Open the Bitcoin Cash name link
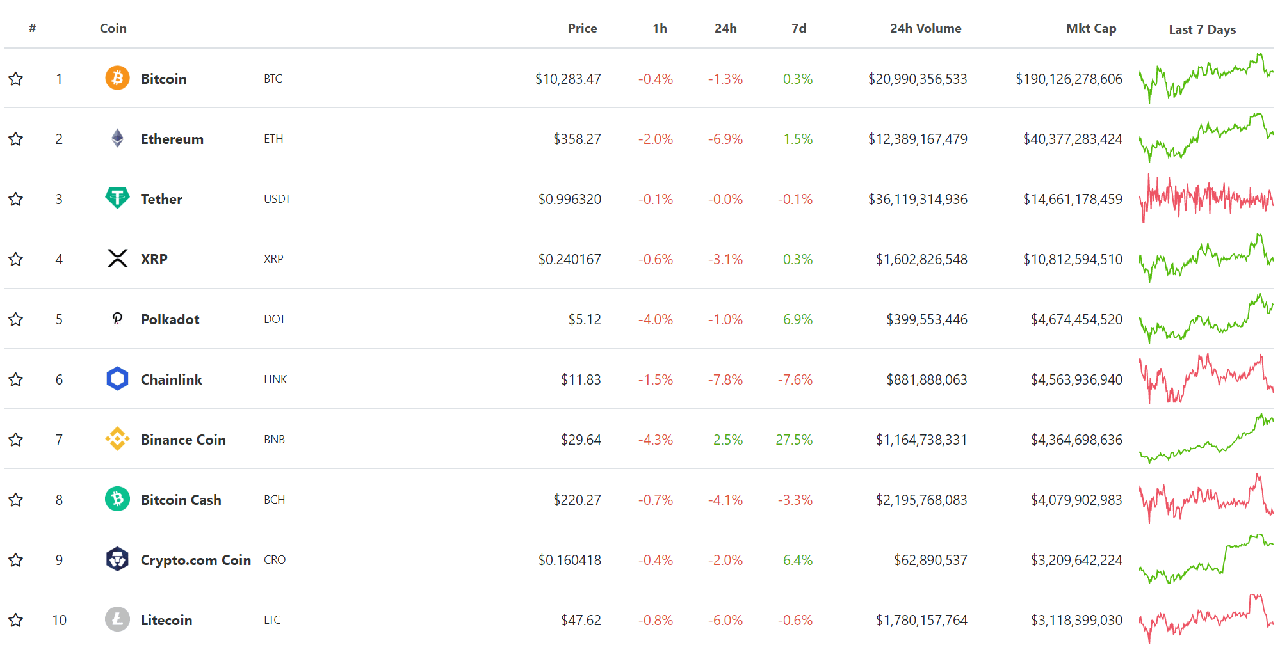The width and height of the screenshot is (1280, 652). pyautogui.click(x=181, y=499)
